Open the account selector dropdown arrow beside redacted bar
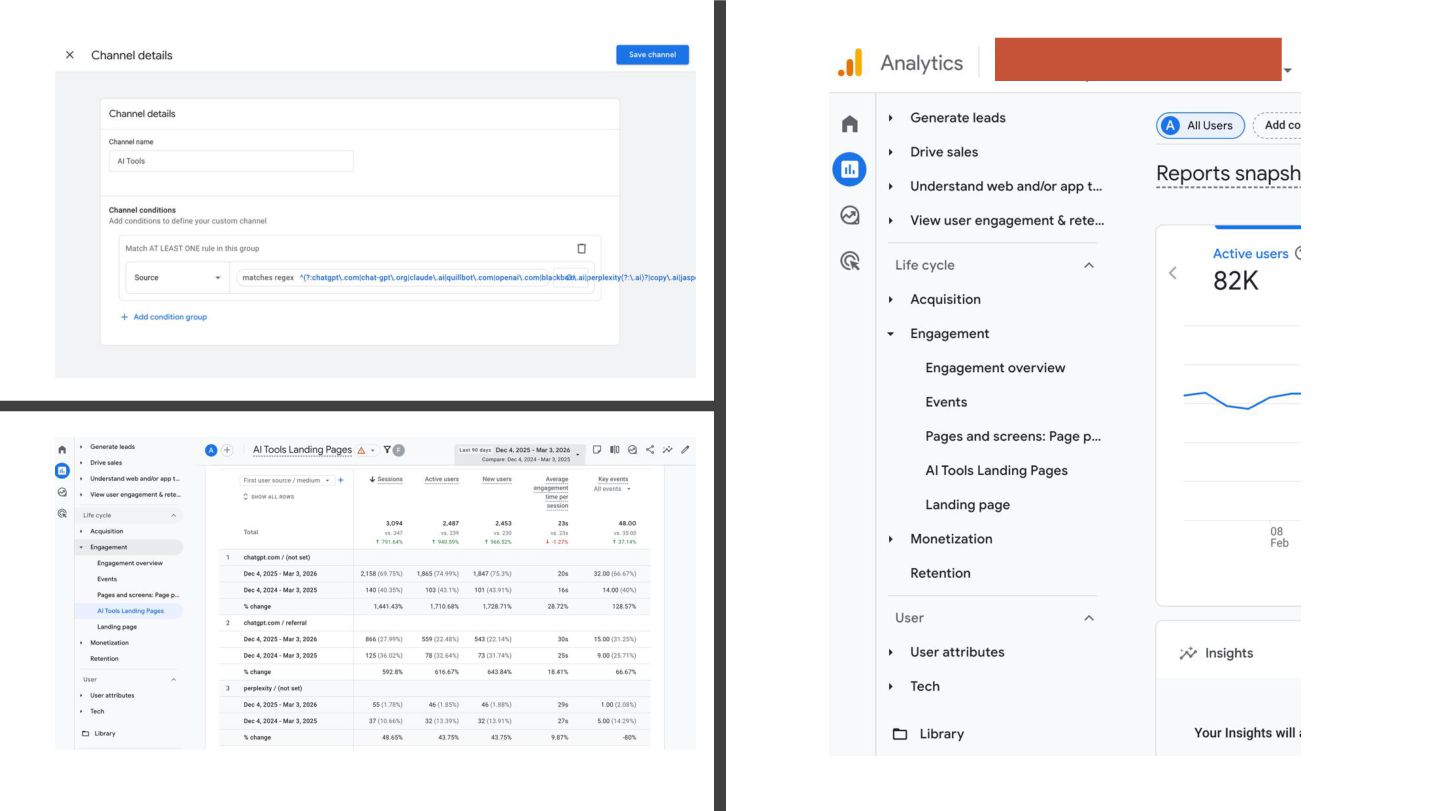Screen dimensions: 1440x811 [1288, 71]
